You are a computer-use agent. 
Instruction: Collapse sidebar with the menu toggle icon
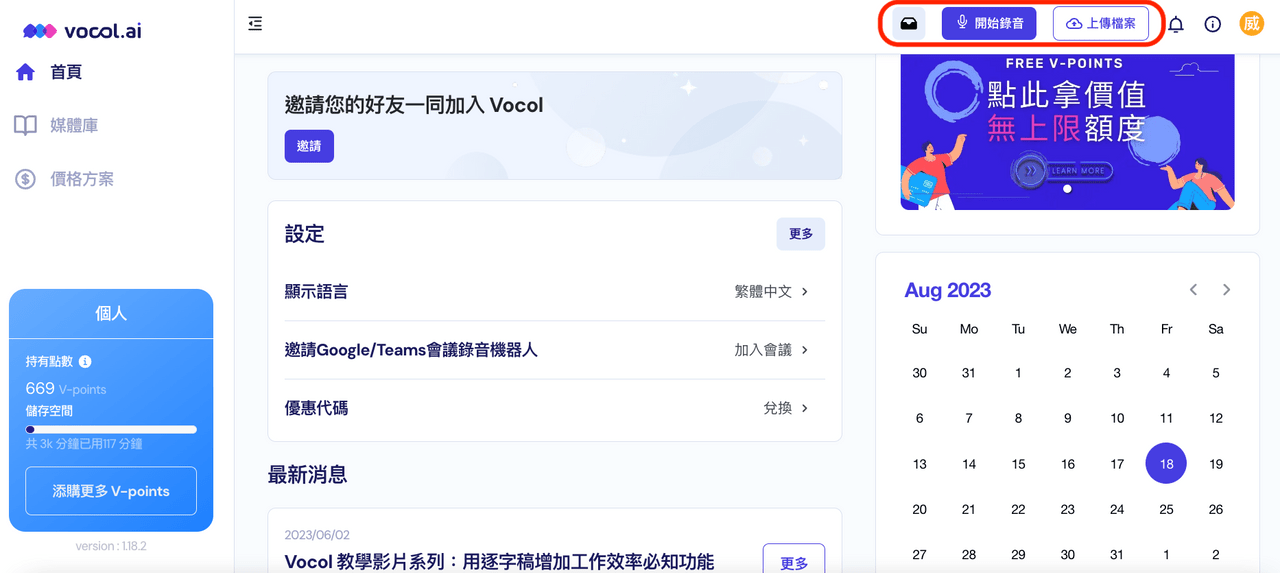255,23
